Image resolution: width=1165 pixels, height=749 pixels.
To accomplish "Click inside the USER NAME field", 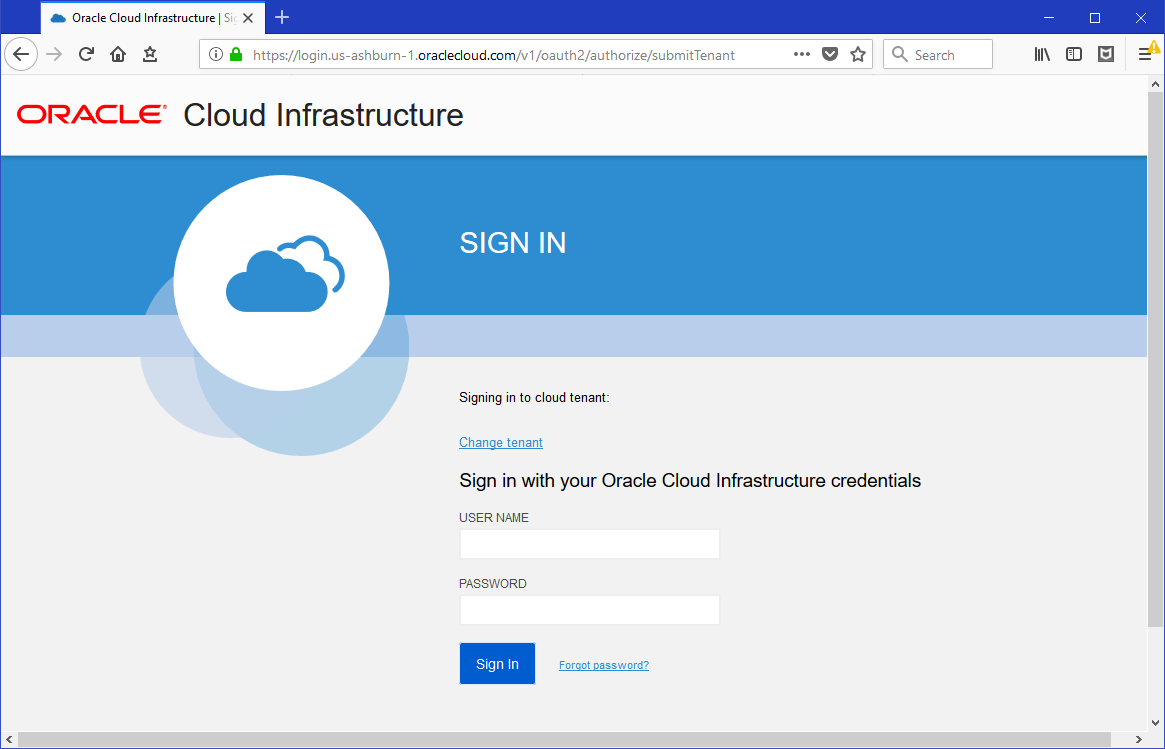I will pyautogui.click(x=588, y=544).
